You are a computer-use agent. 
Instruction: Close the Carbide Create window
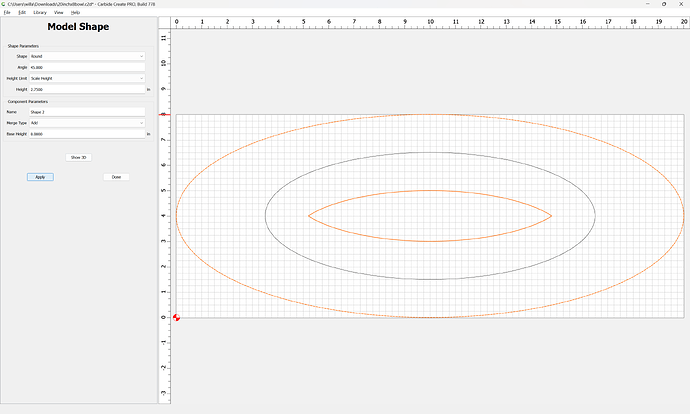(681, 4)
